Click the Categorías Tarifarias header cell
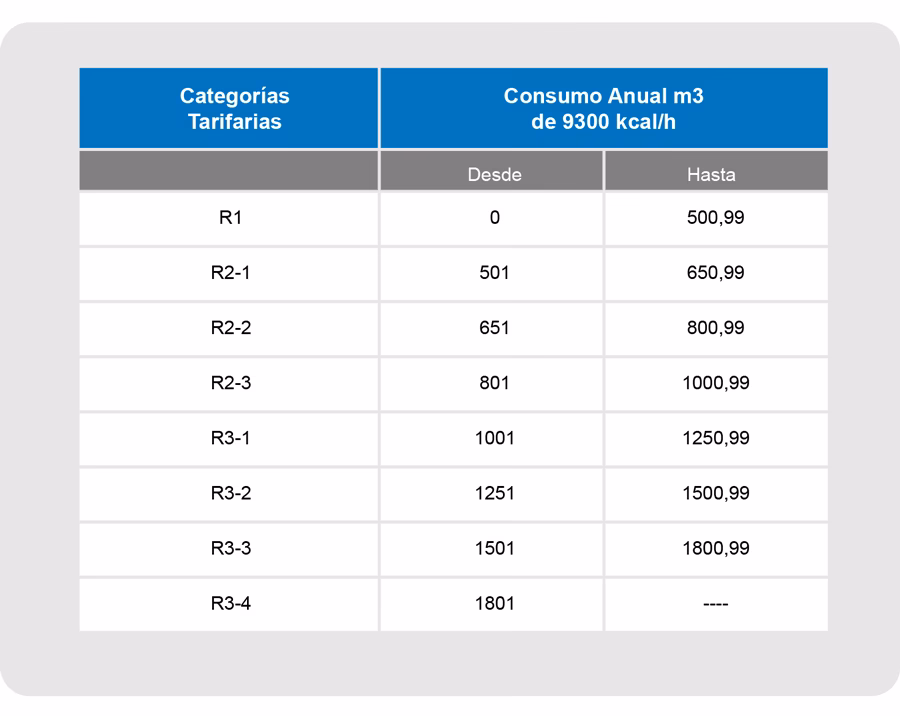900x716 pixels. [234, 109]
